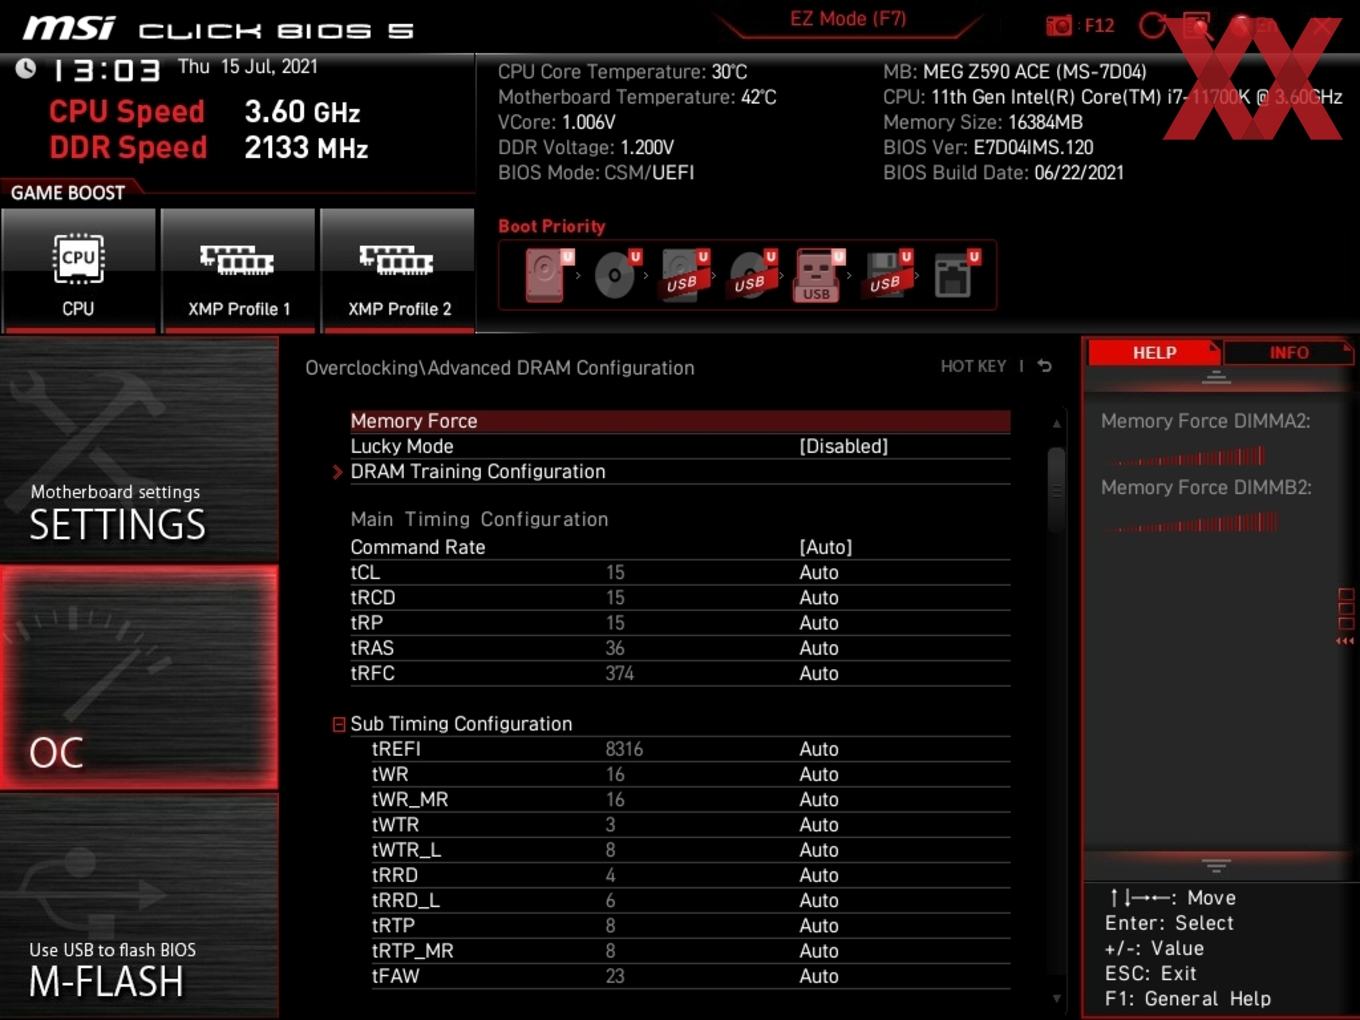Click the tREFI current value 8316
The height and width of the screenshot is (1020, 1360).
click(x=624, y=749)
